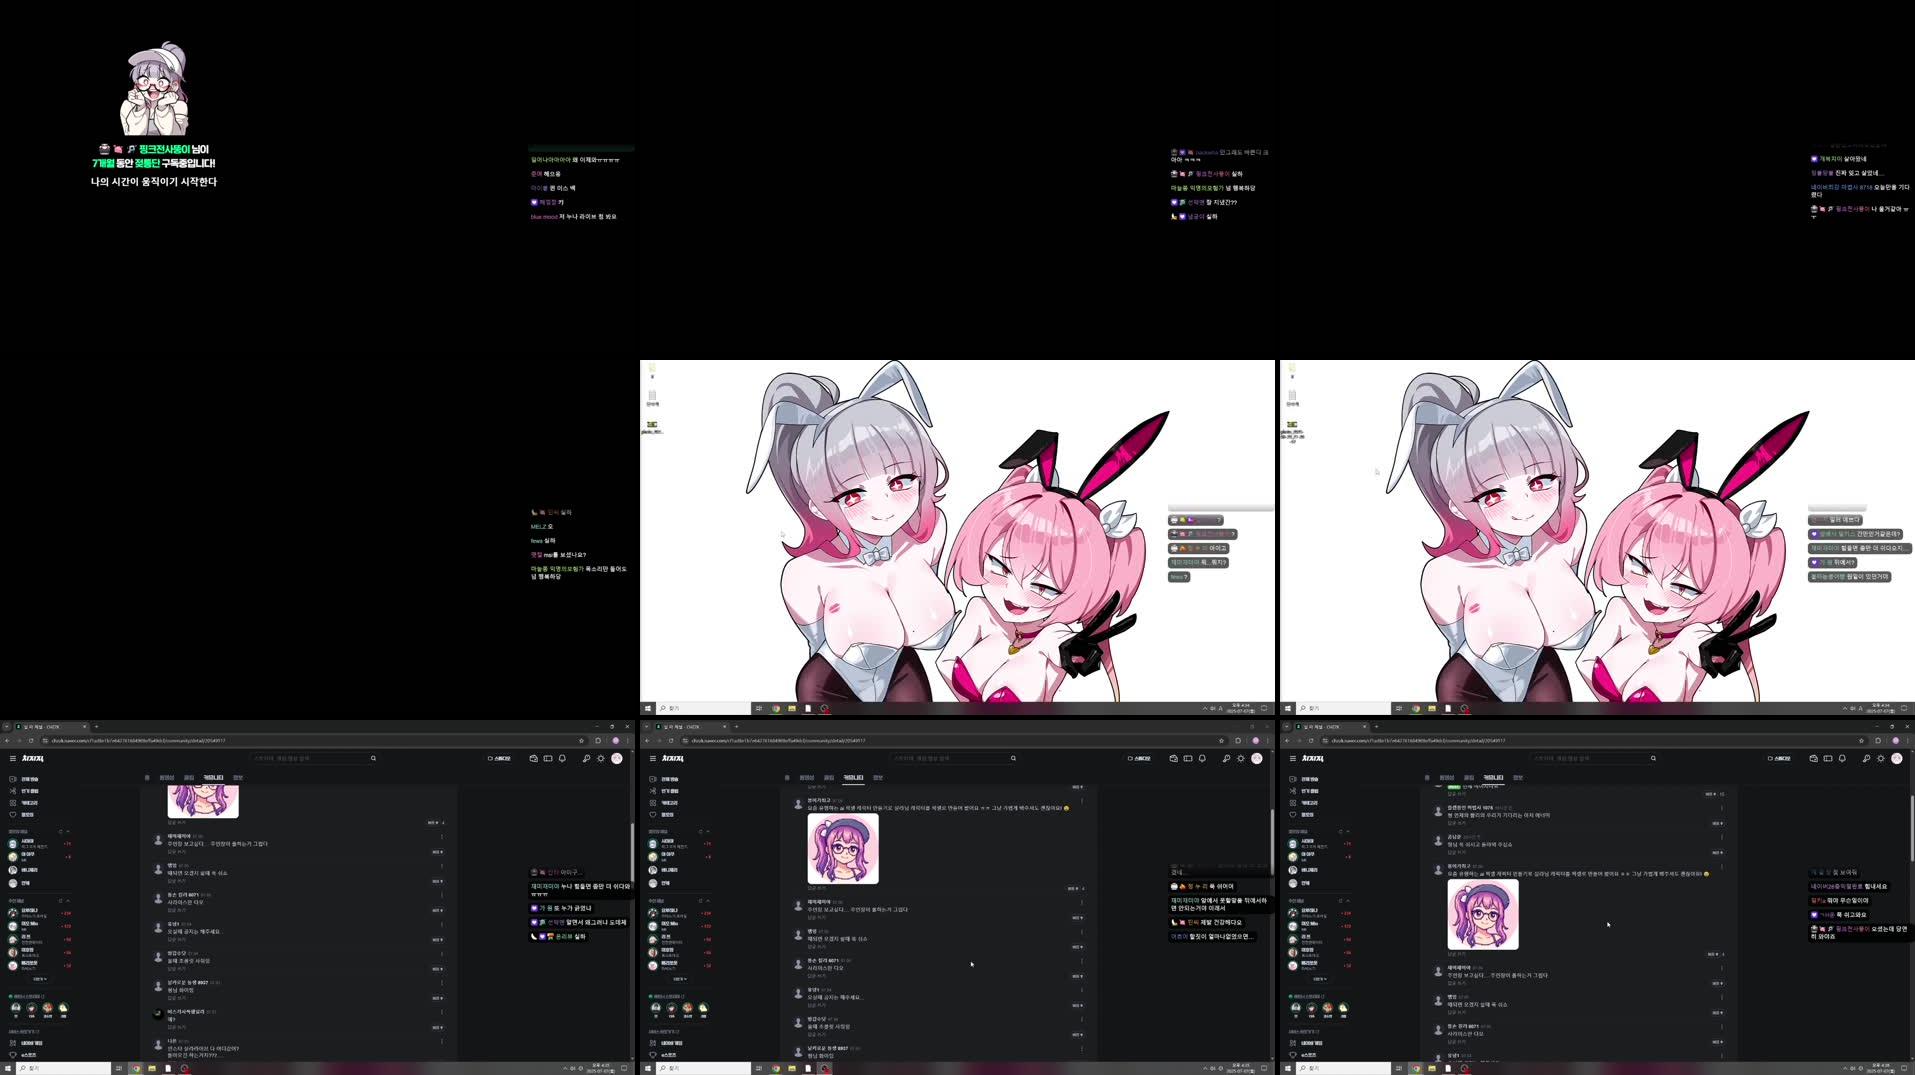
Task: Select the 정보 tab in bottom-left browser
Action: click(238, 777)
